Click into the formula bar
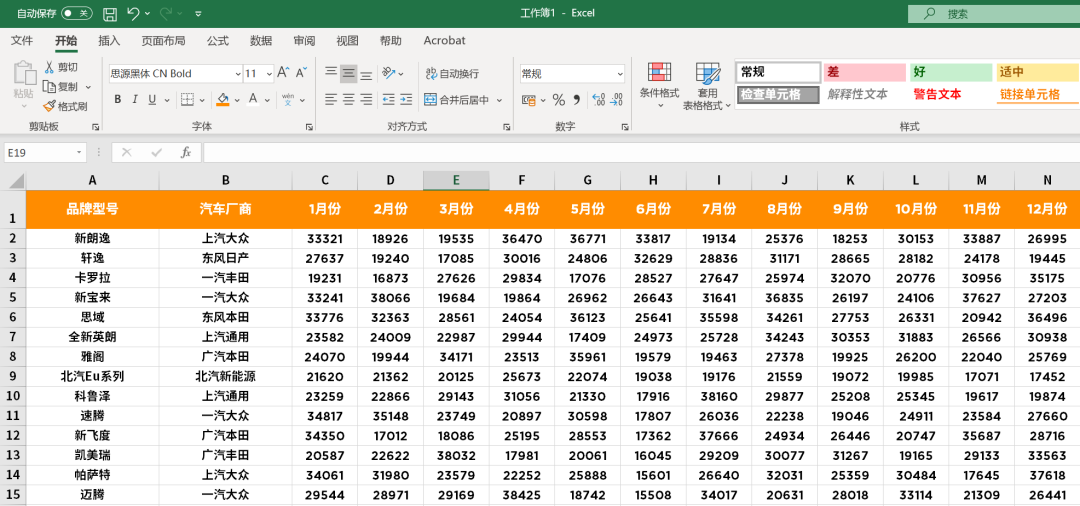 (x=641, y=152)
